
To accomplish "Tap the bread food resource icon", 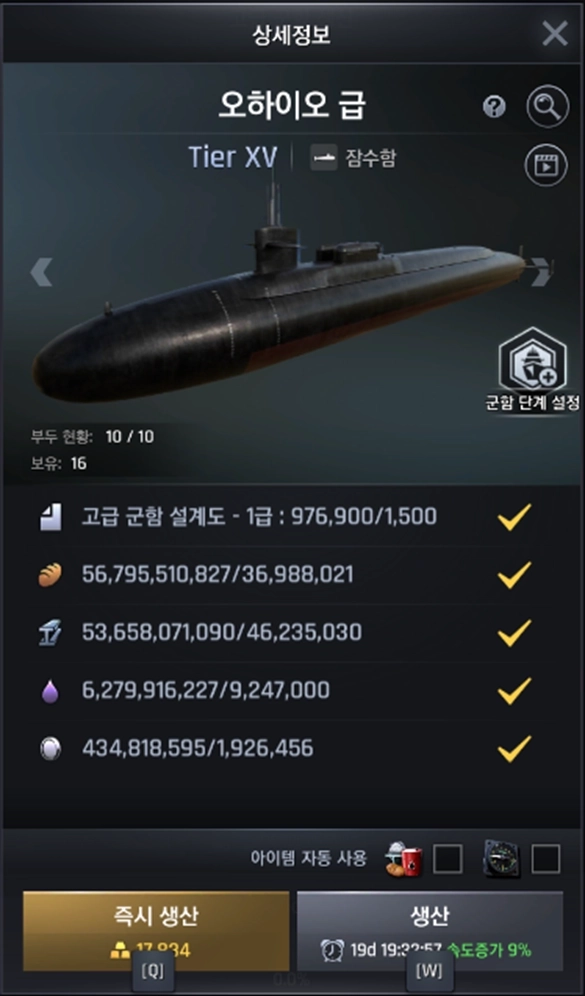I will (x=50, y=575).
